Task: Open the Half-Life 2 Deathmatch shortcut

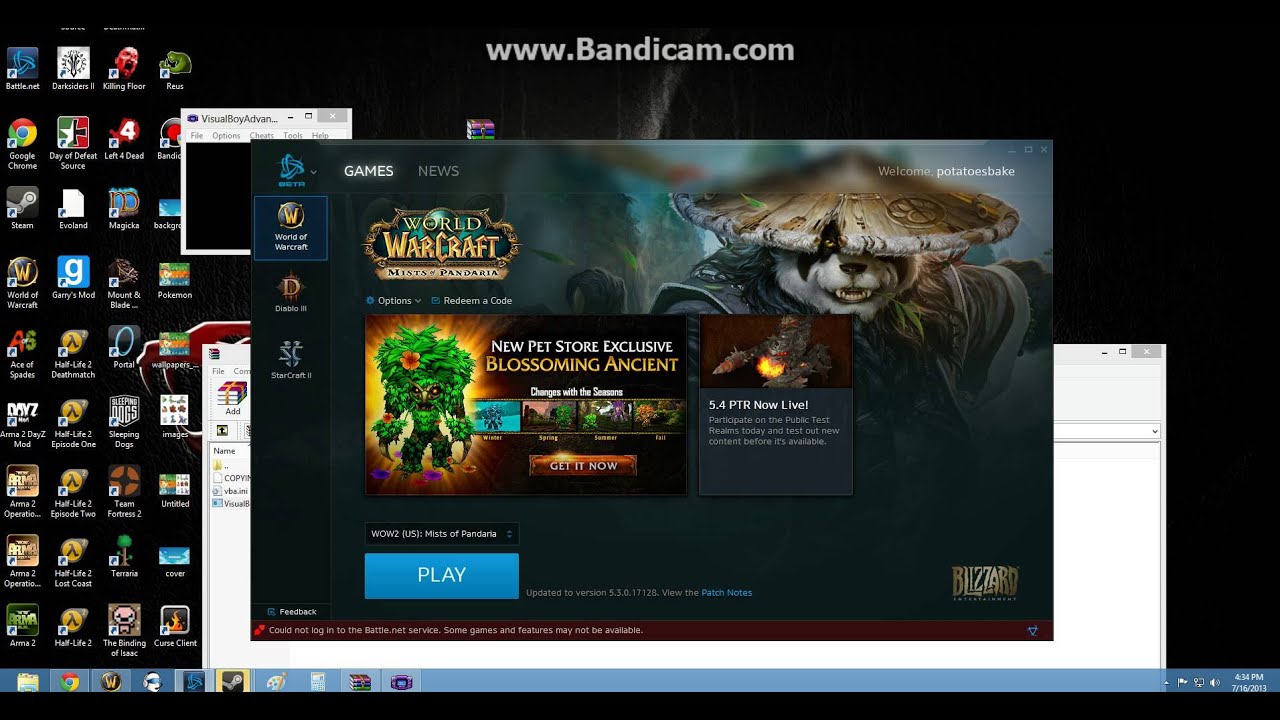Action: coord(73,353)
